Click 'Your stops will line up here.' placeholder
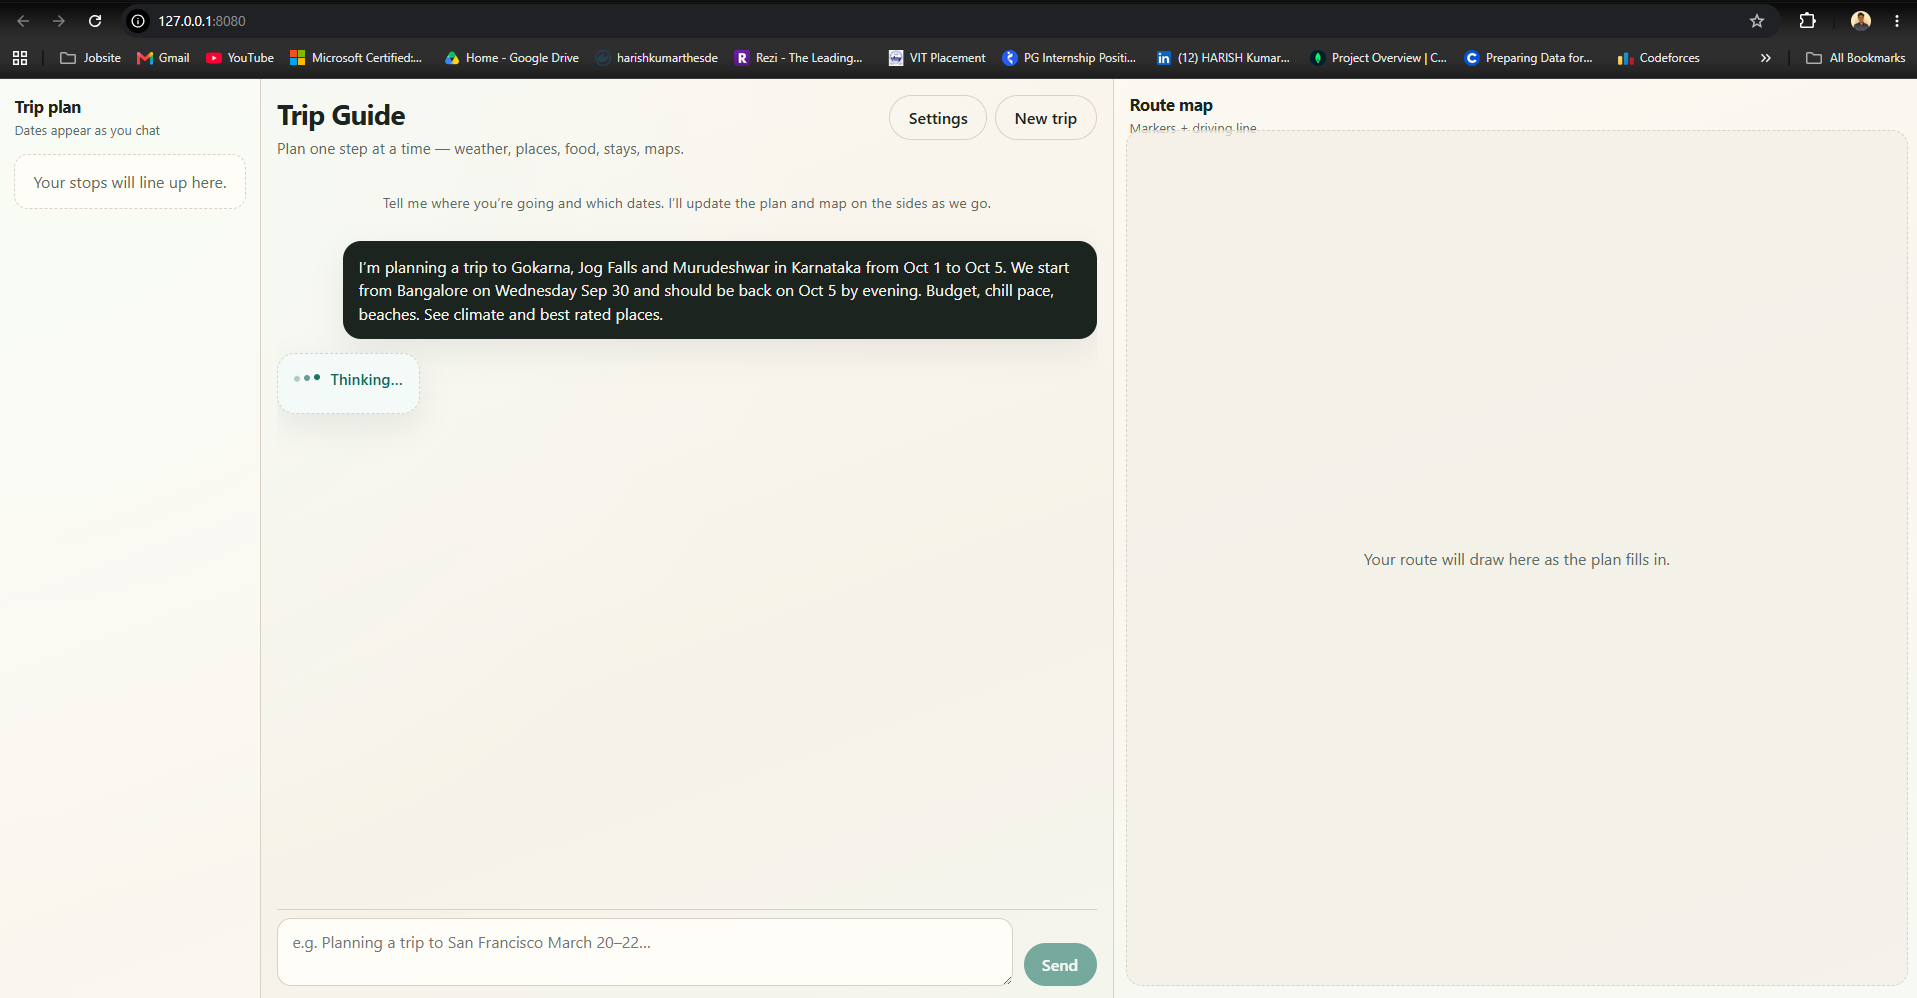Viewport: 1917px width, 998px height. pos(130,182)
